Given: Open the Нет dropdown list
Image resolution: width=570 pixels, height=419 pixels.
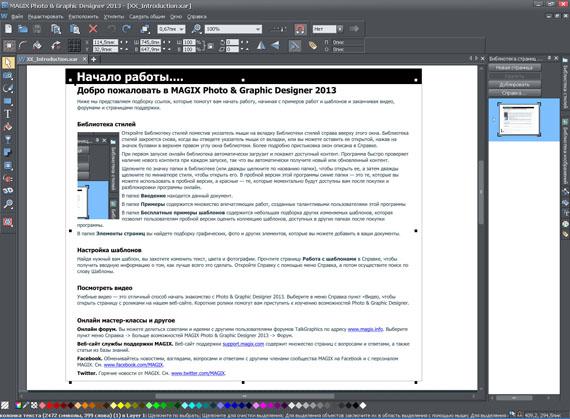Looking at the screenshot, I should click(x=340, y=29).
